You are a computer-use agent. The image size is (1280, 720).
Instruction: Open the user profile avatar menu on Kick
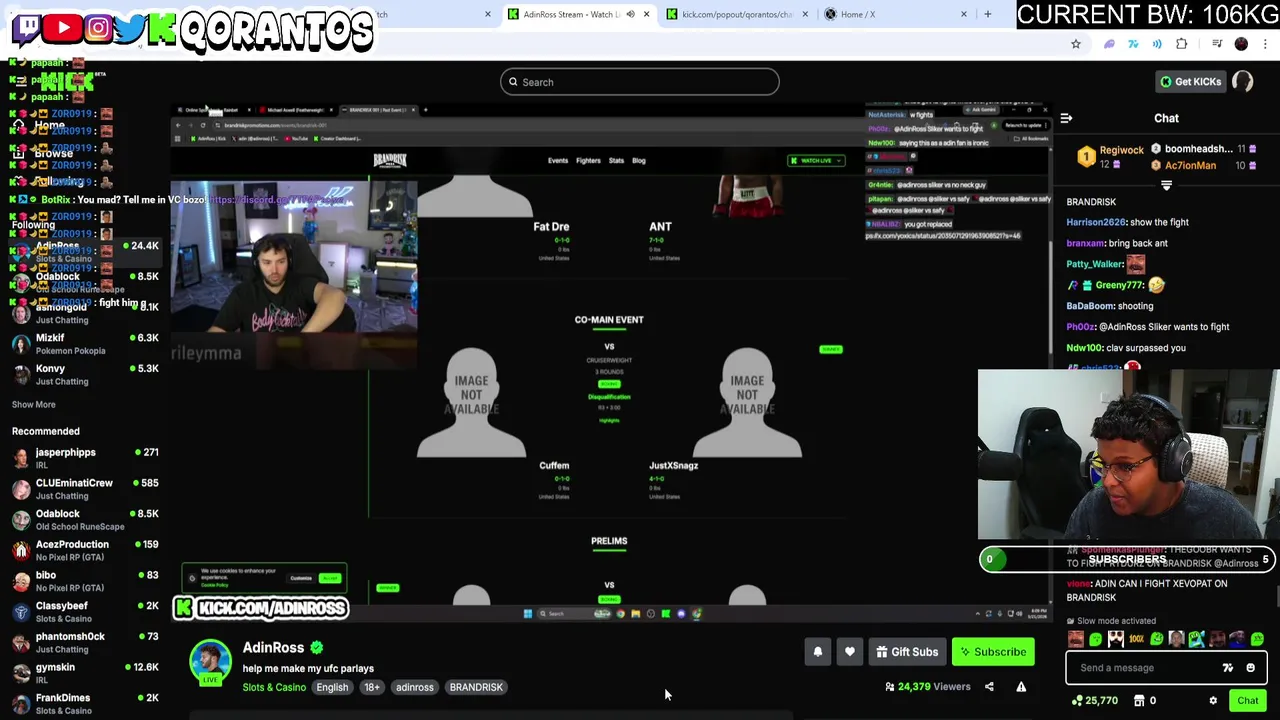click(x=1243, y=82)
